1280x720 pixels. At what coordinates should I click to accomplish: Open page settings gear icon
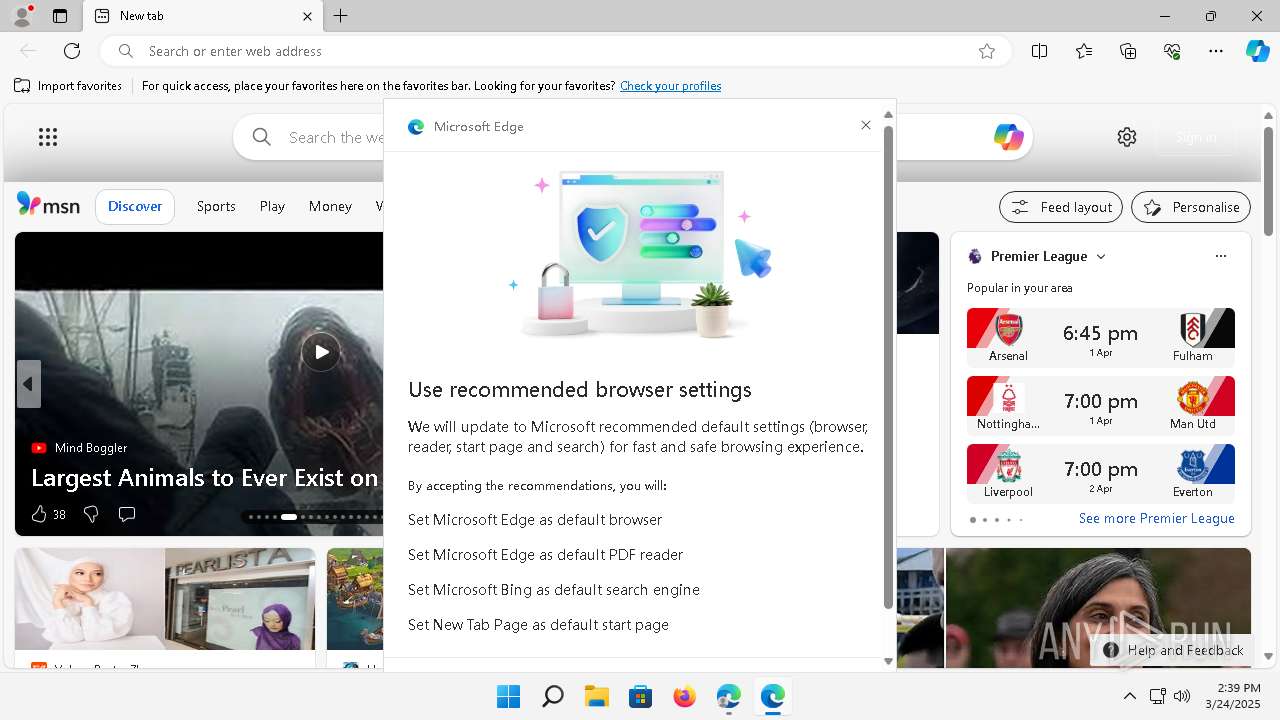point(1127,137)
